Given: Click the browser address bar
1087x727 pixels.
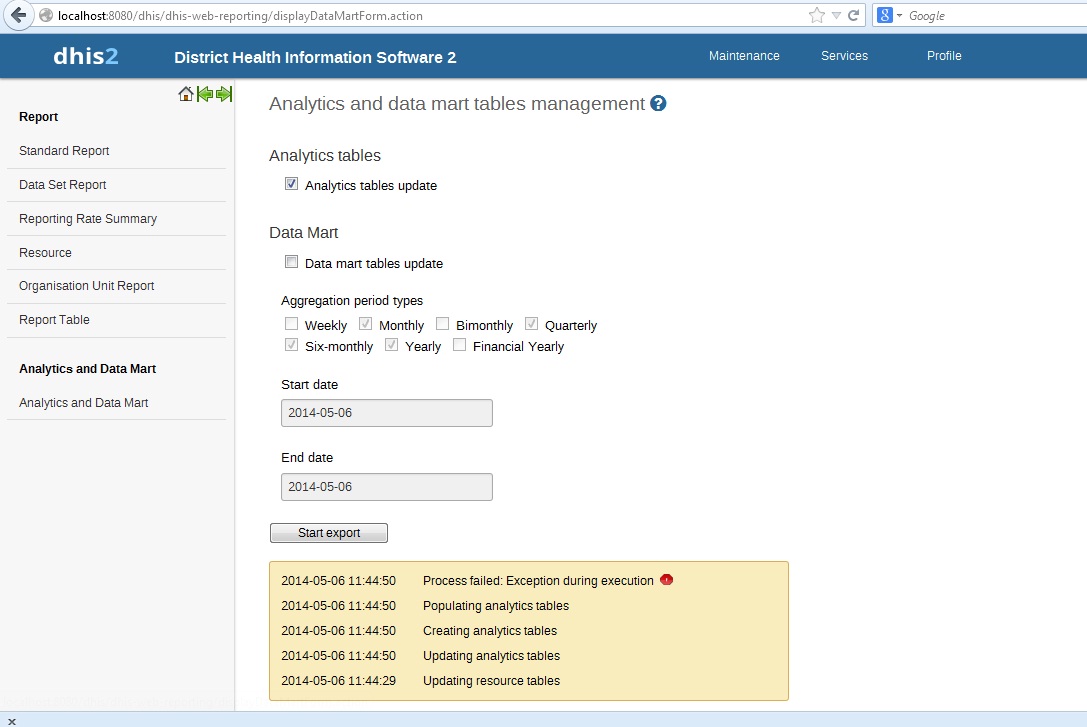Looking at the screenshot, I should point(423,15).
